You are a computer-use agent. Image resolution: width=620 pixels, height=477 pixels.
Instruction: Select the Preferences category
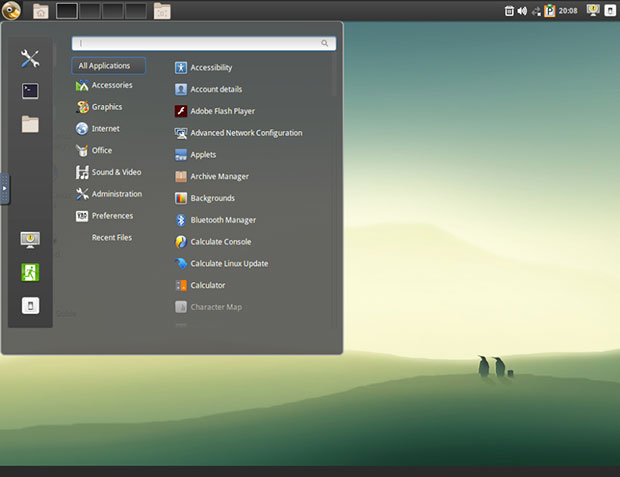coord(104,216)
